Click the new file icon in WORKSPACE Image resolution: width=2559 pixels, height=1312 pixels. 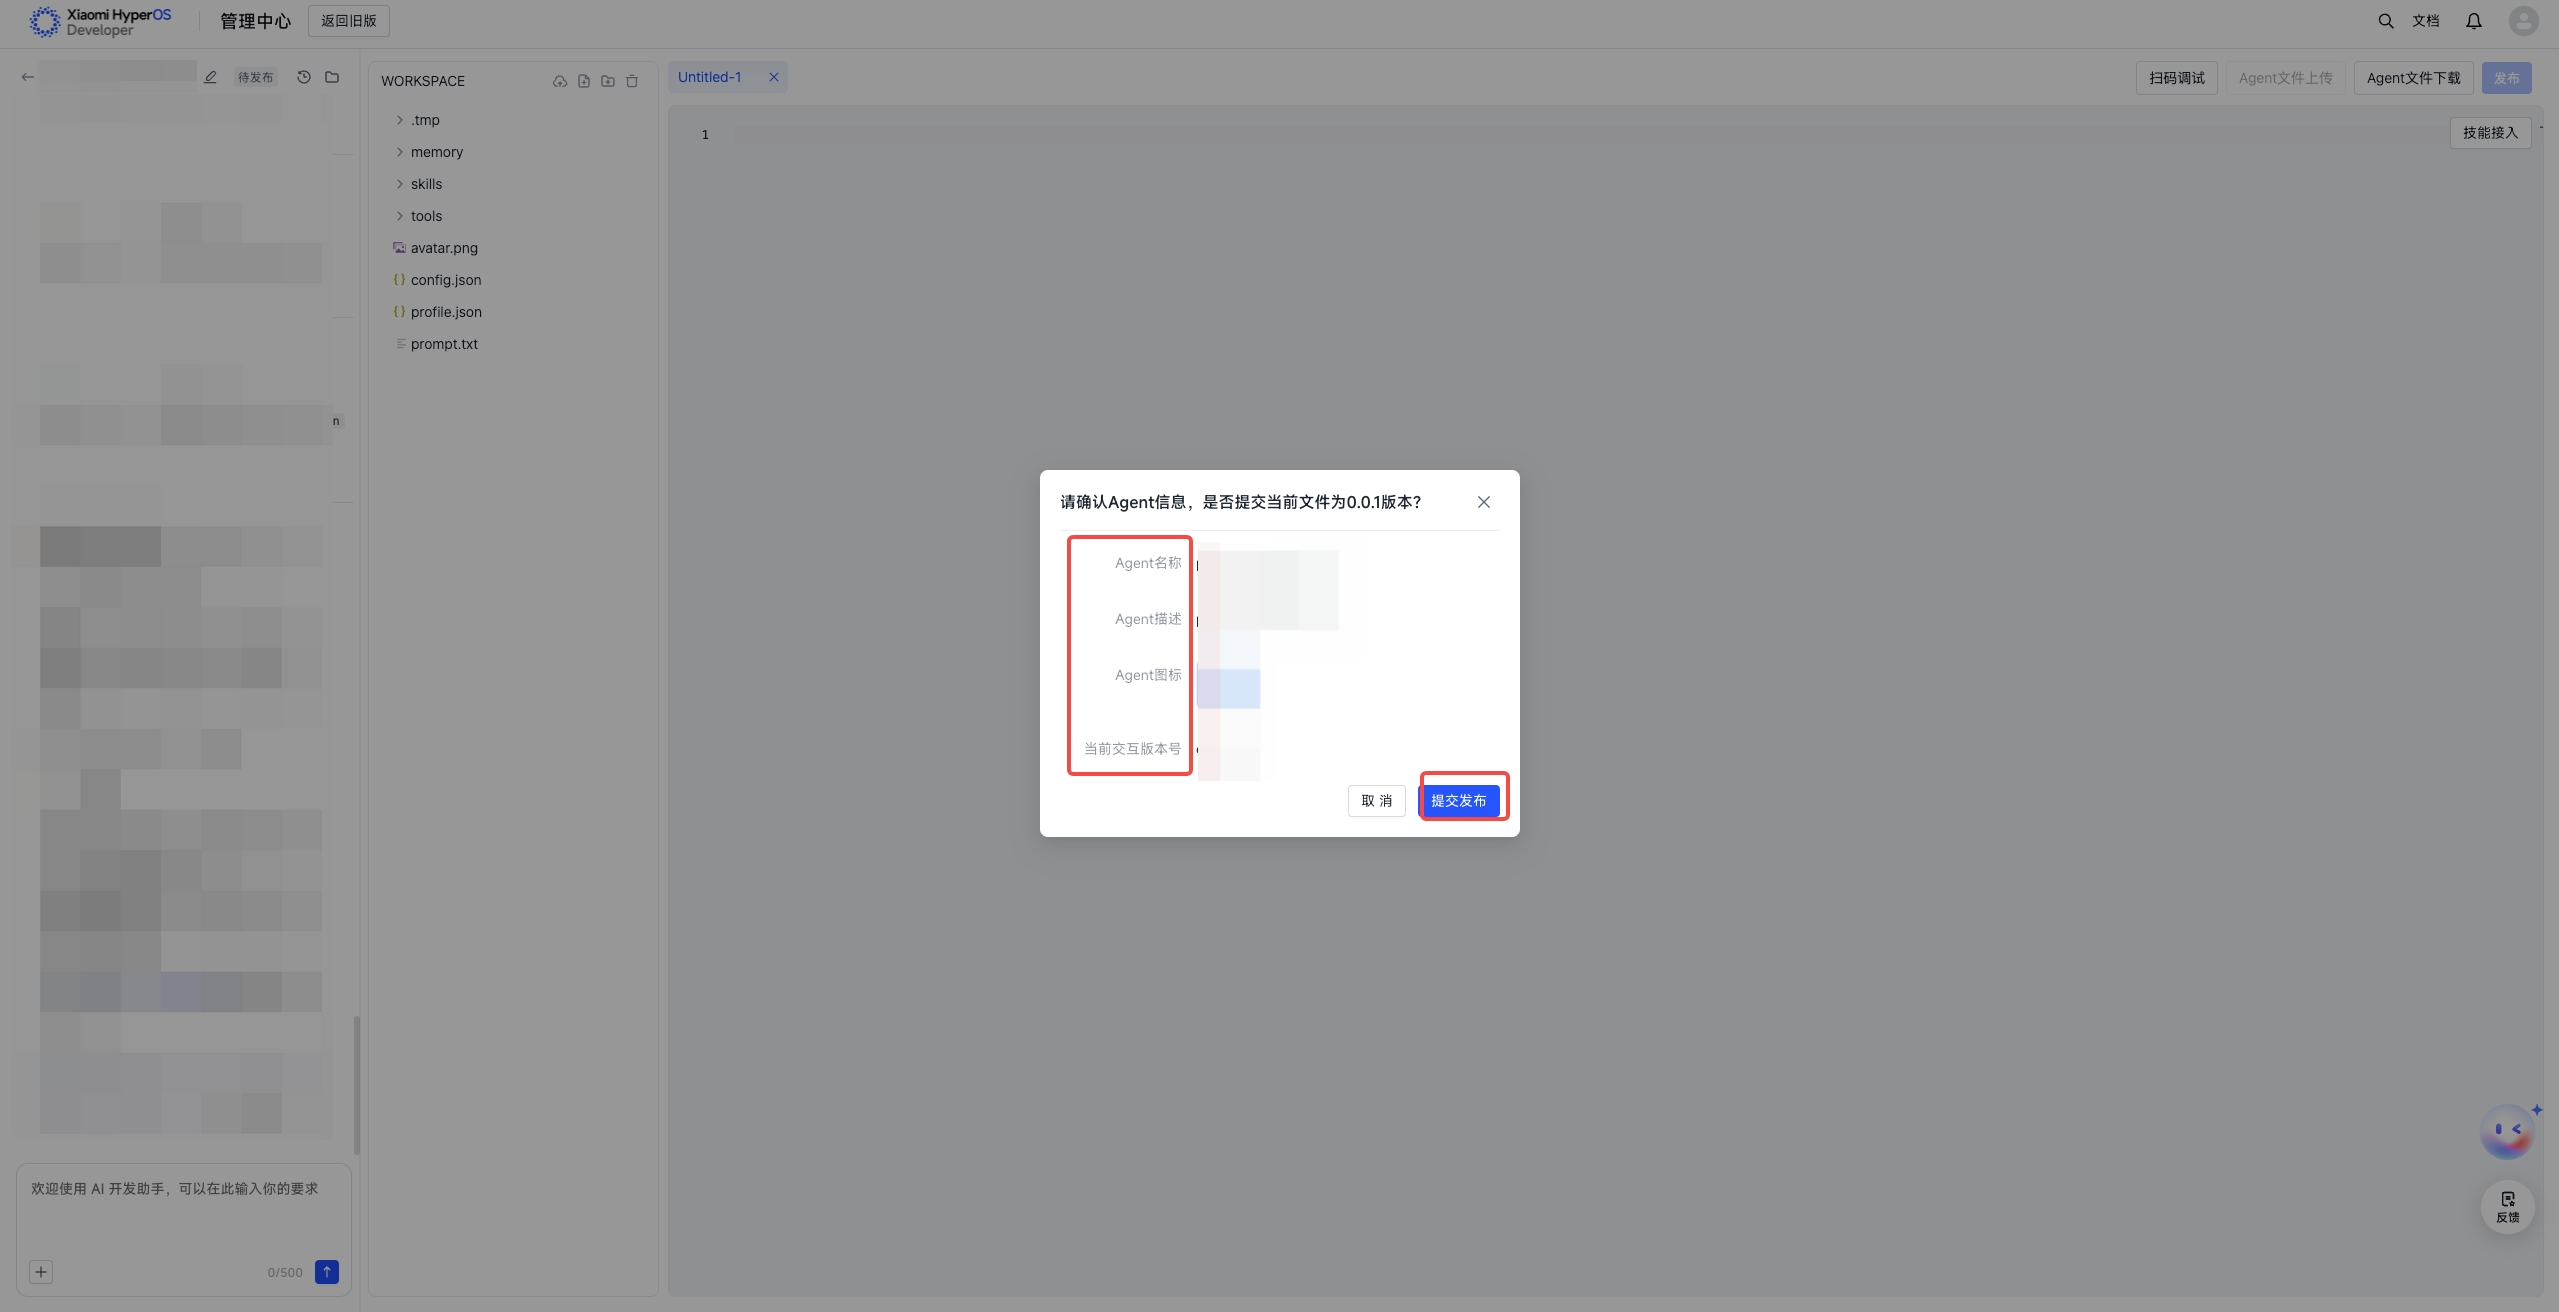tap(584, 81)
